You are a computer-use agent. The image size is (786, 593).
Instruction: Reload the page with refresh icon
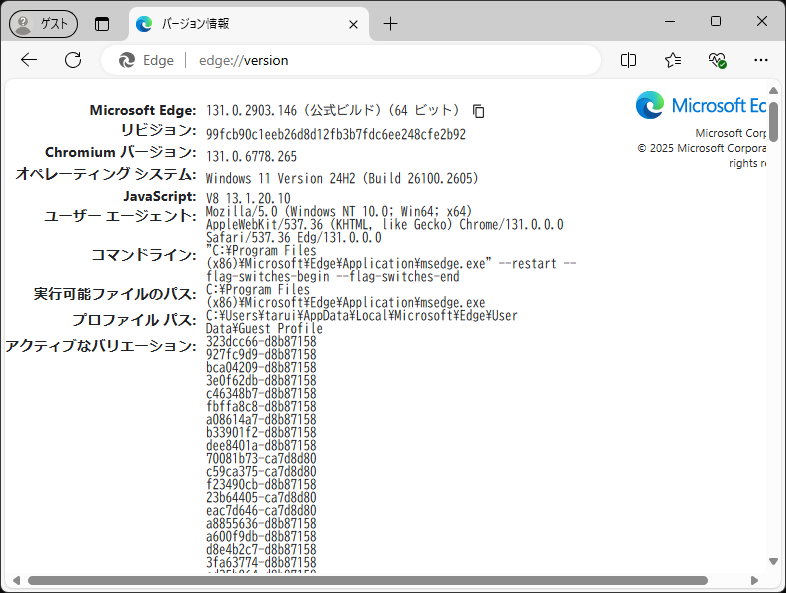coord(73,60)
